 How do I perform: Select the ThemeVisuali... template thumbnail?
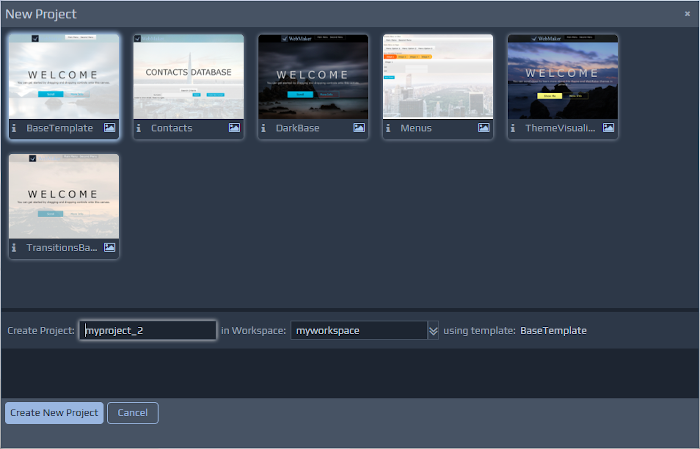pyautogui.click(x=562, y=76)
